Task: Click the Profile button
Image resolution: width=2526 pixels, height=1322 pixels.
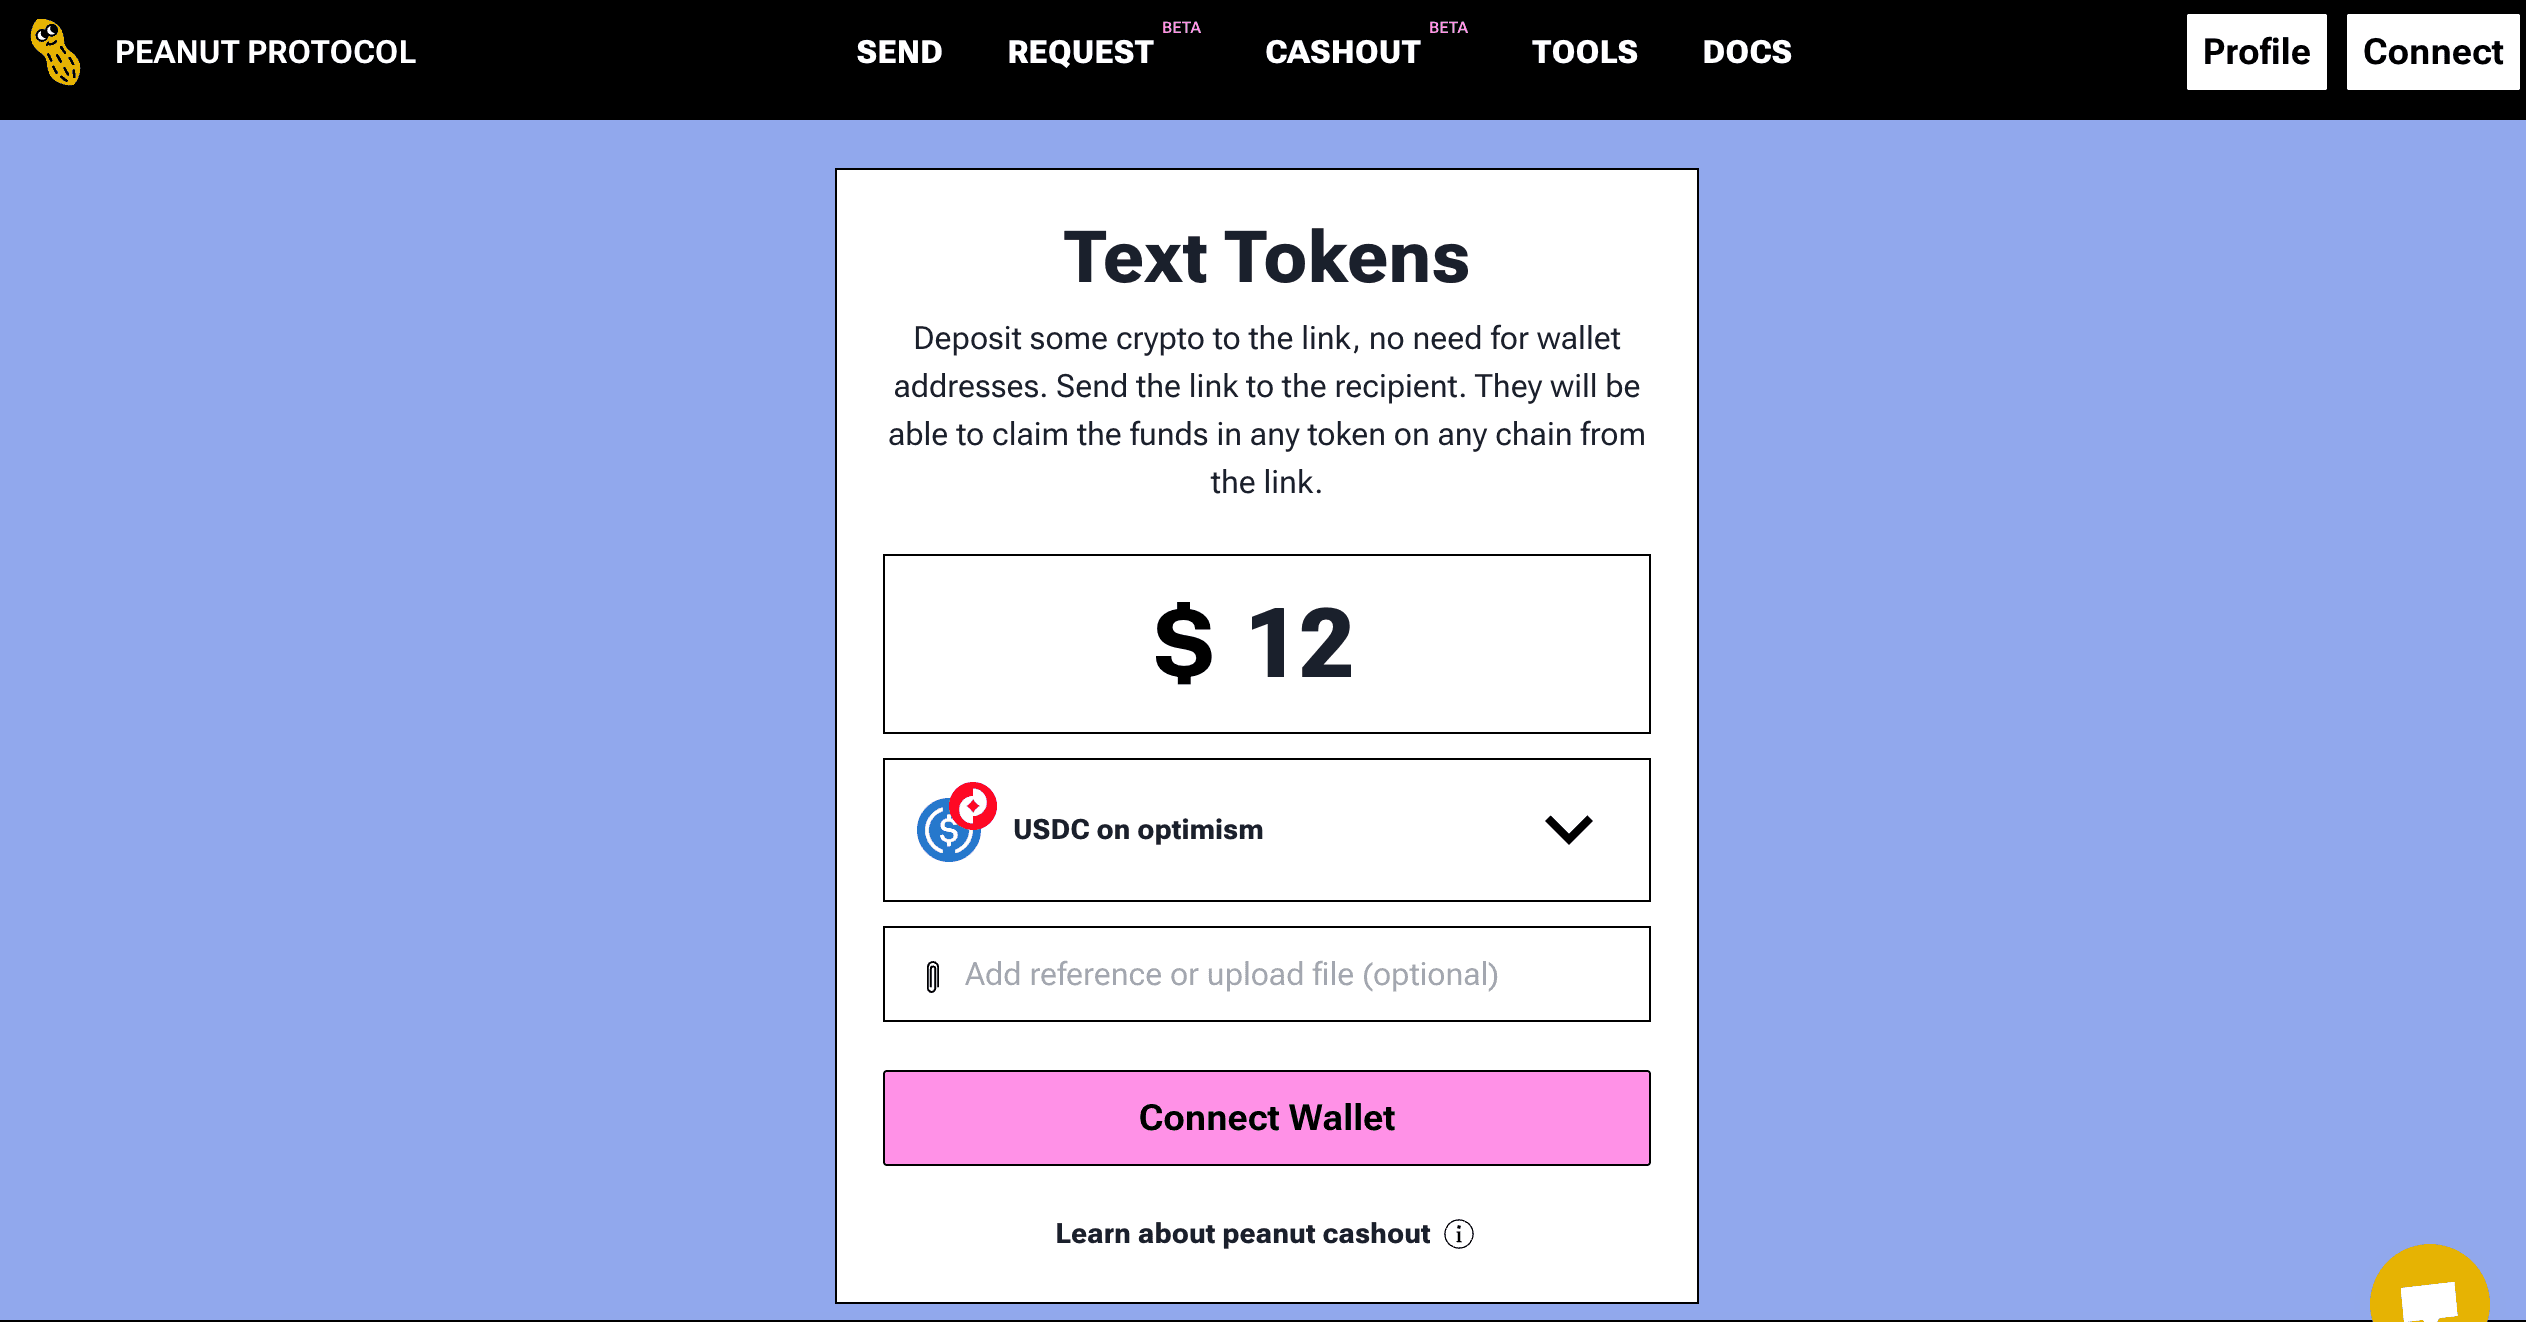Action: [x=2256, y=52]
